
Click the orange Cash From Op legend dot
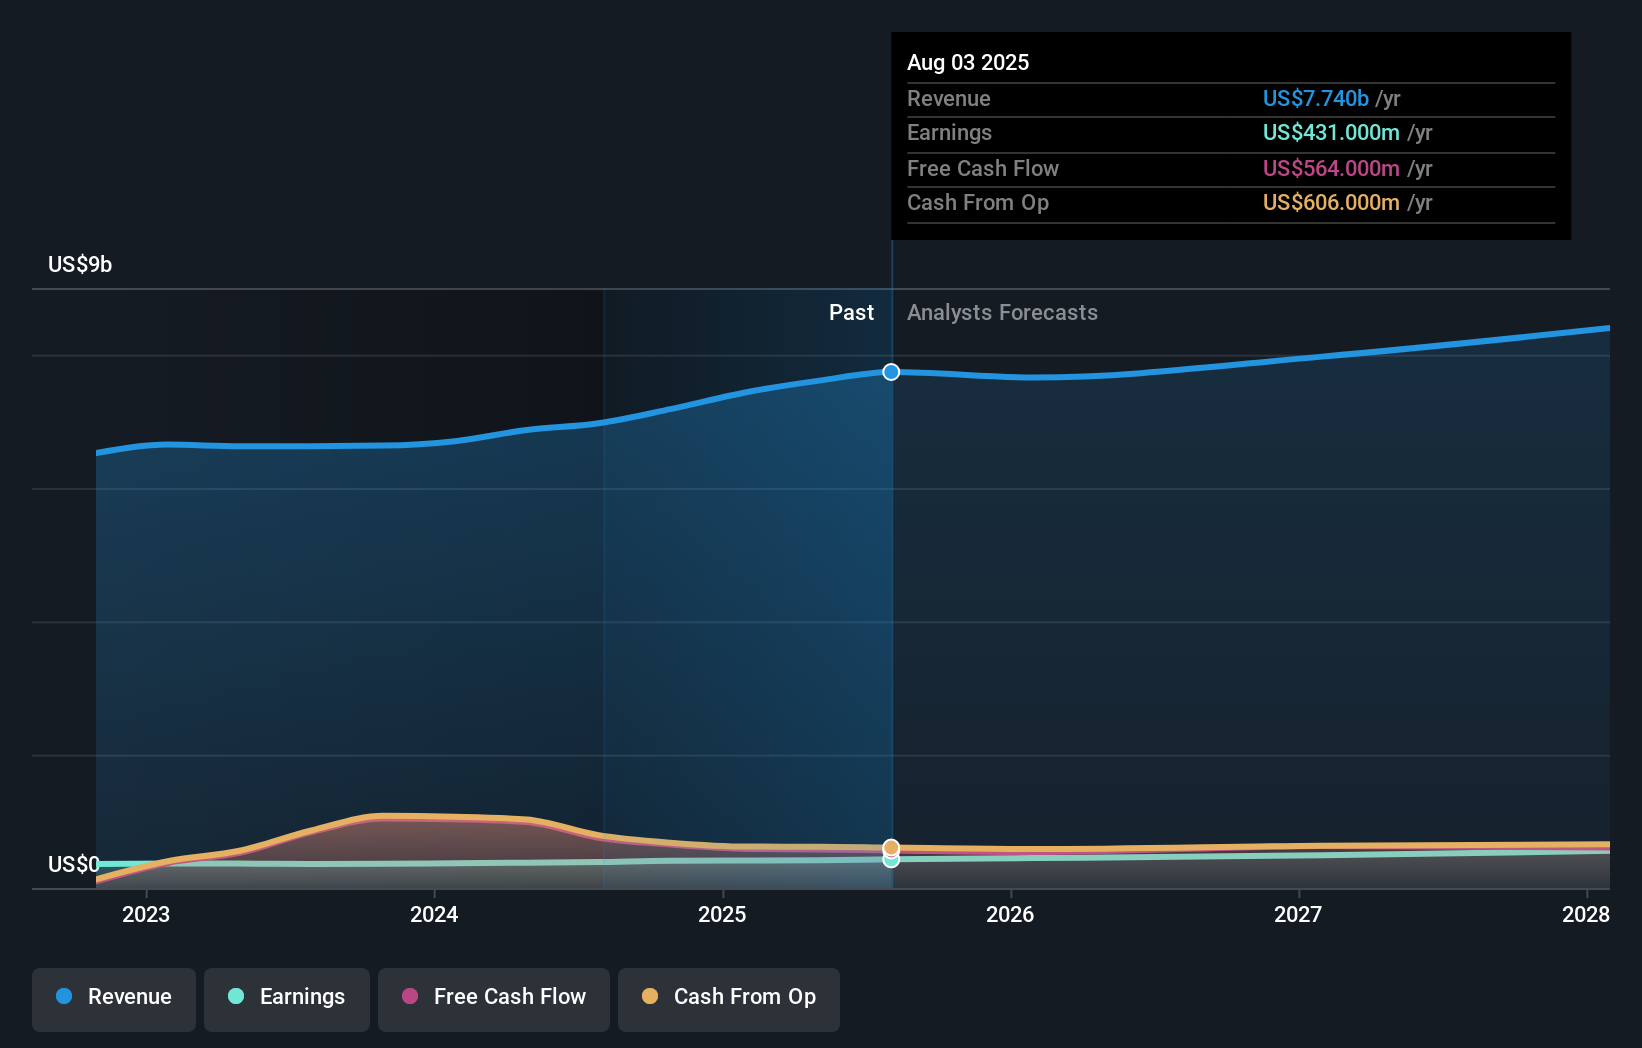coord(650,996)
